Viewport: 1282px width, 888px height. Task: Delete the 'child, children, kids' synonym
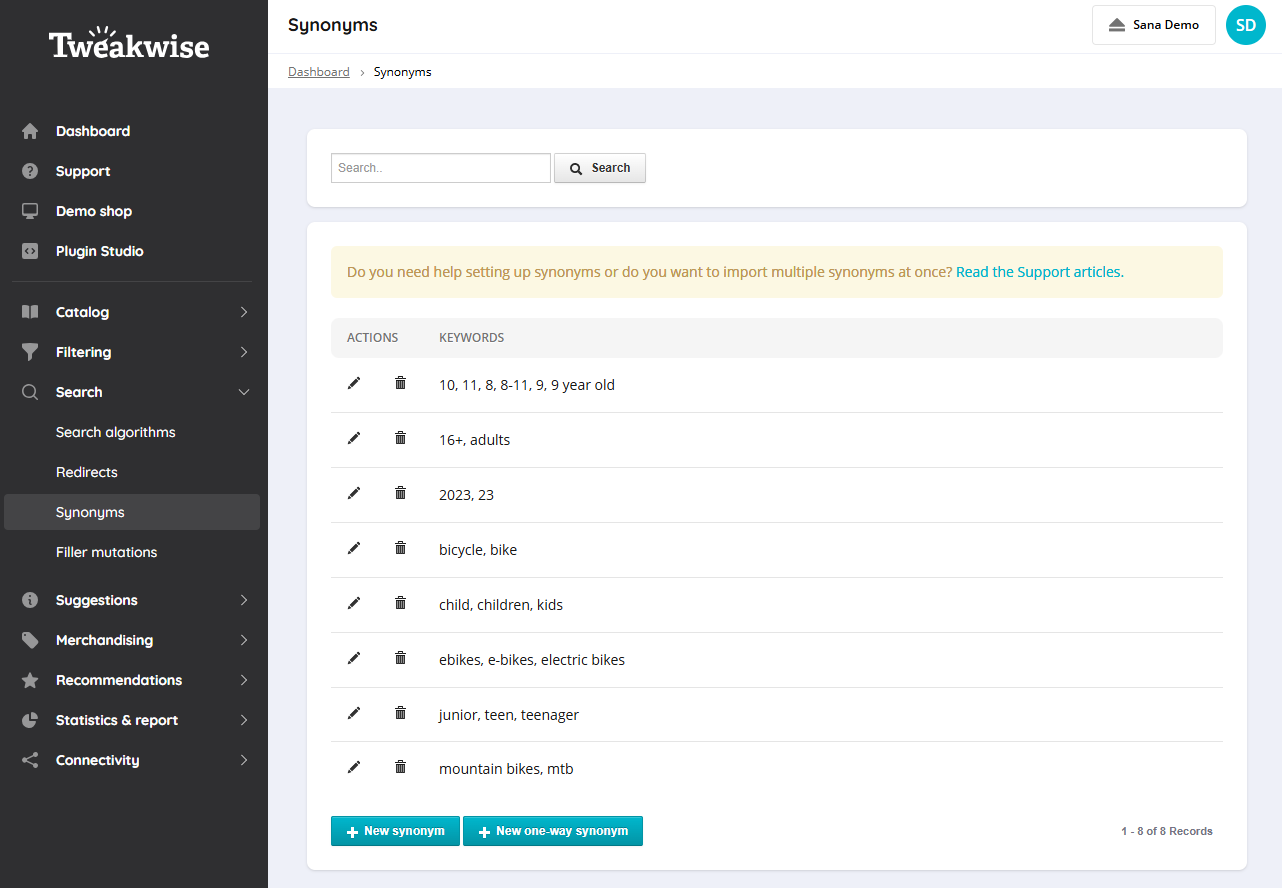pos(400,603)
